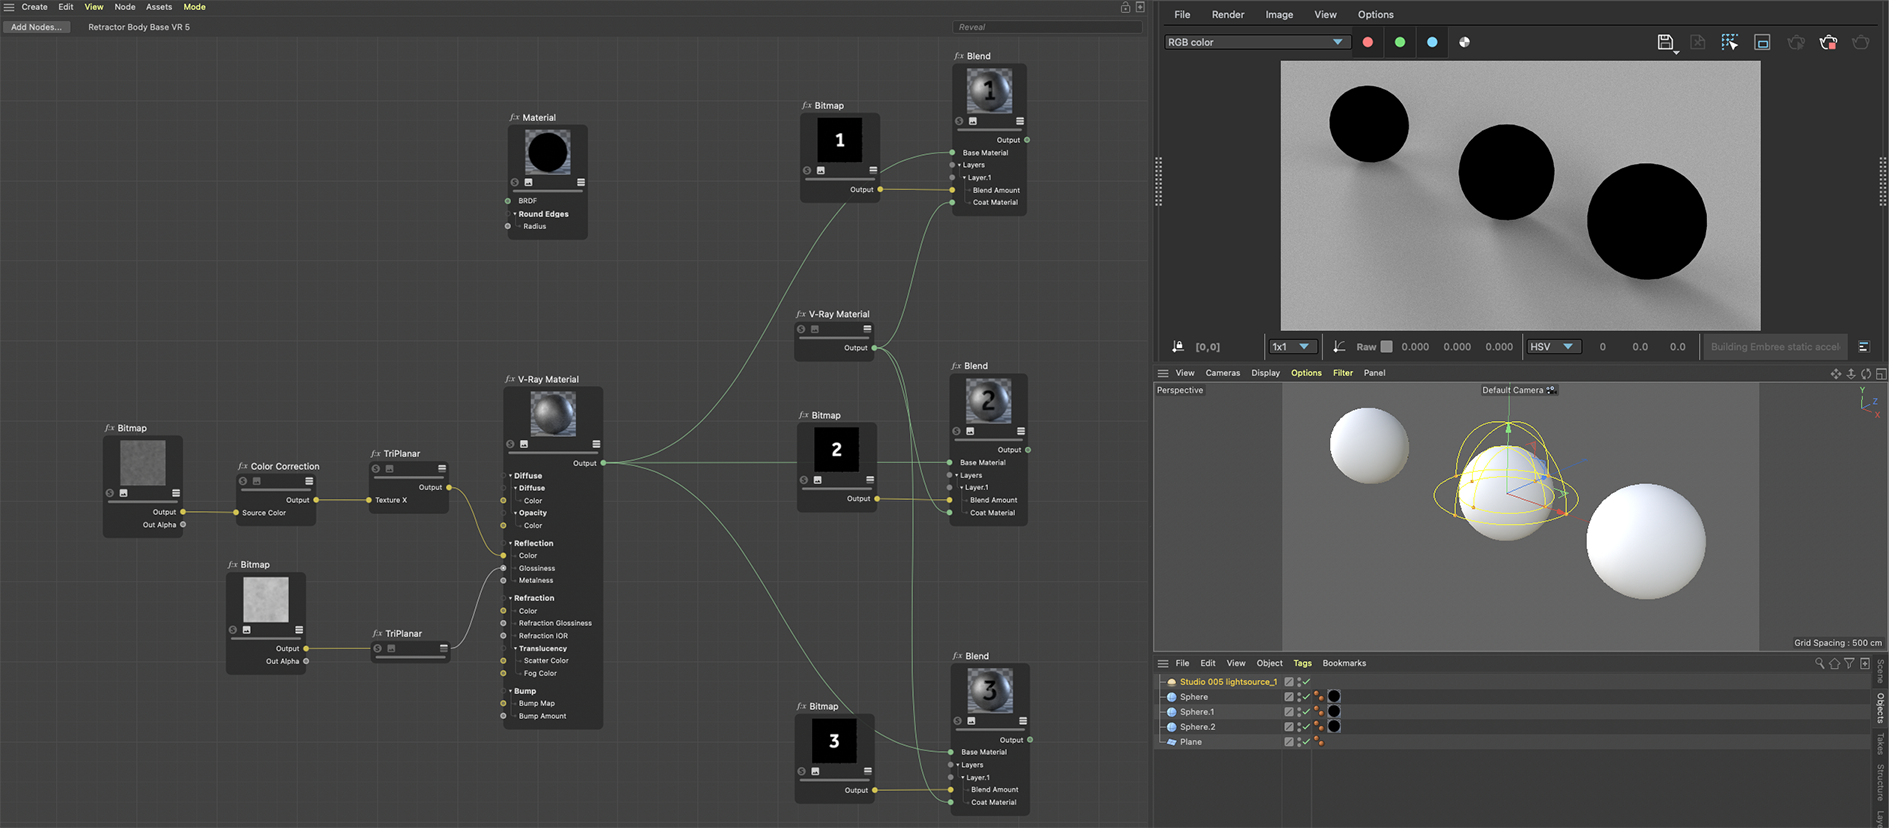Image resolution: width=1889 pixels, height=828 pixels.
Task: Open the object manager hamburger menu
Action: point(1163,663)
